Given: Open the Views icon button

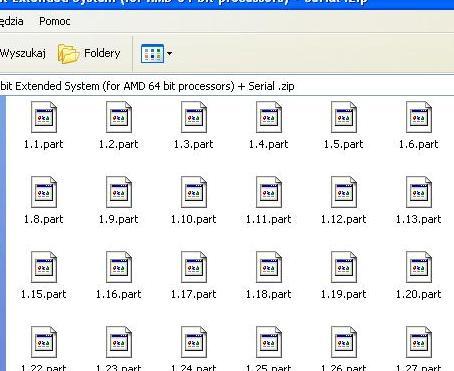Looking at the screenshot, I should 152,53.
